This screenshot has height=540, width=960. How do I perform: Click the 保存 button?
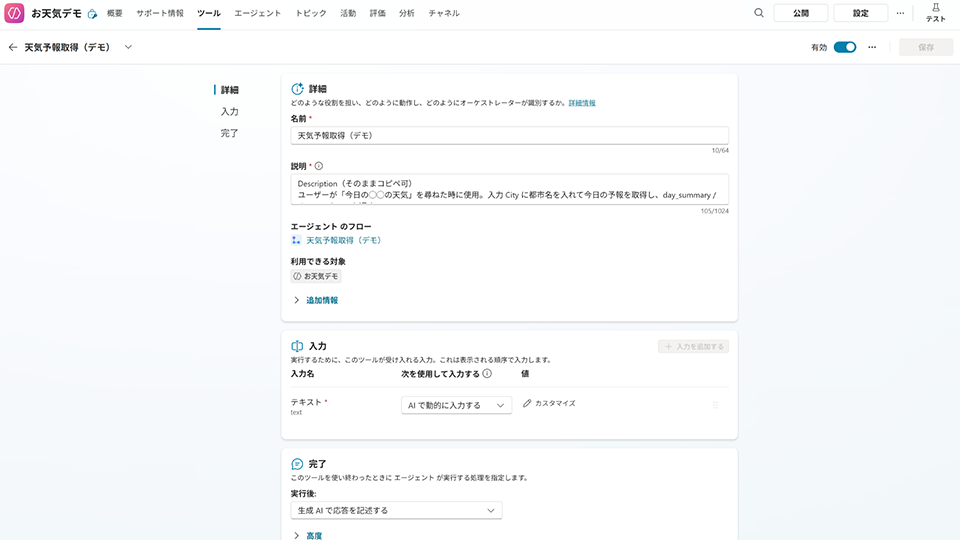tap(926, 47)
